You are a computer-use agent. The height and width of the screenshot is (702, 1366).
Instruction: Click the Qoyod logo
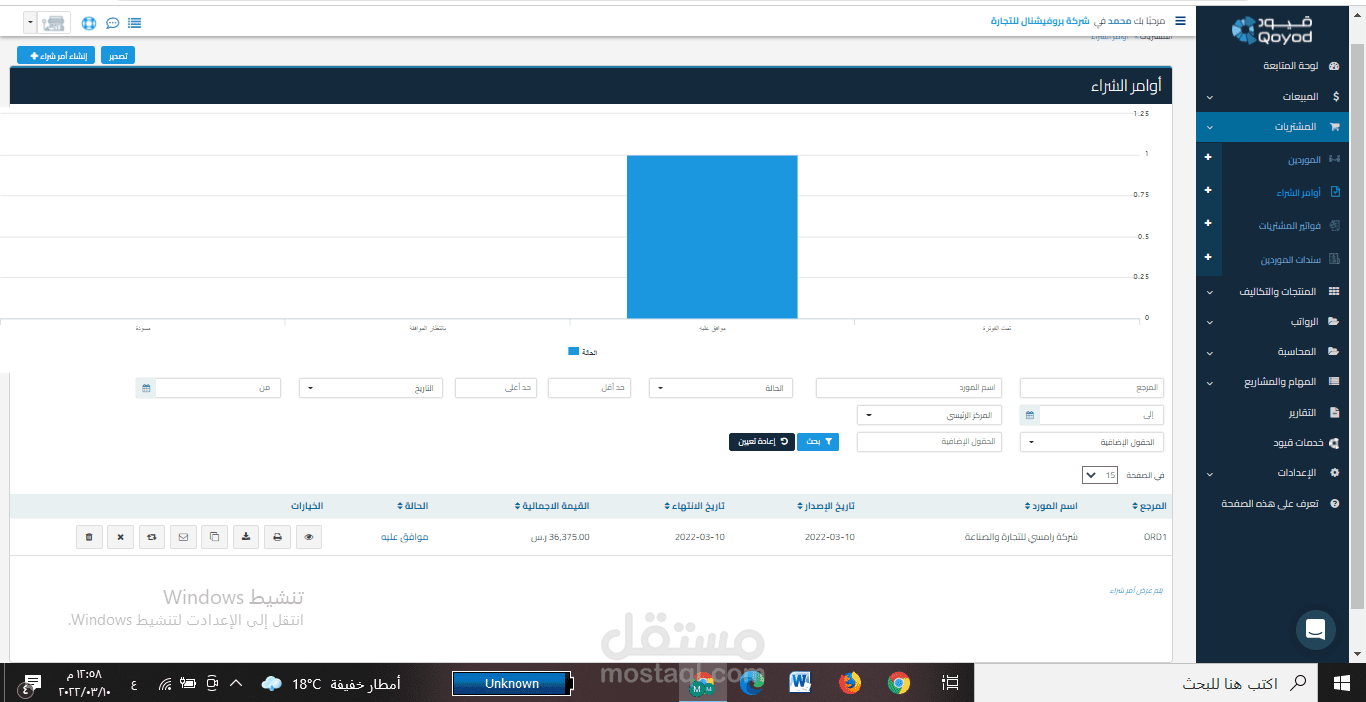click(x=1272, y=31)
